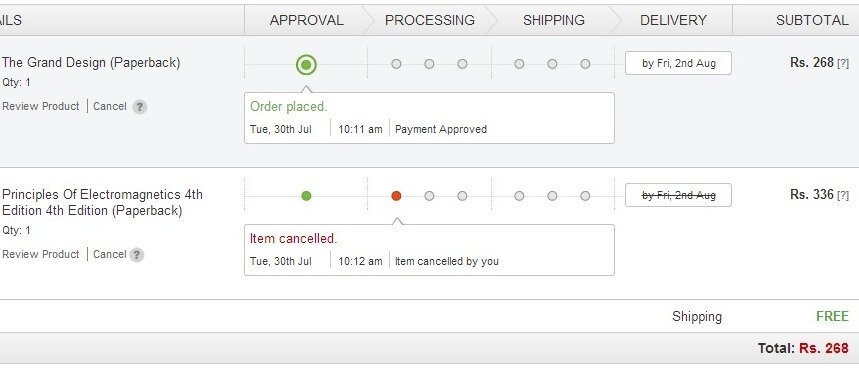
Task: Select the green Order placed status marker
Action: click(x=306, y=65)
